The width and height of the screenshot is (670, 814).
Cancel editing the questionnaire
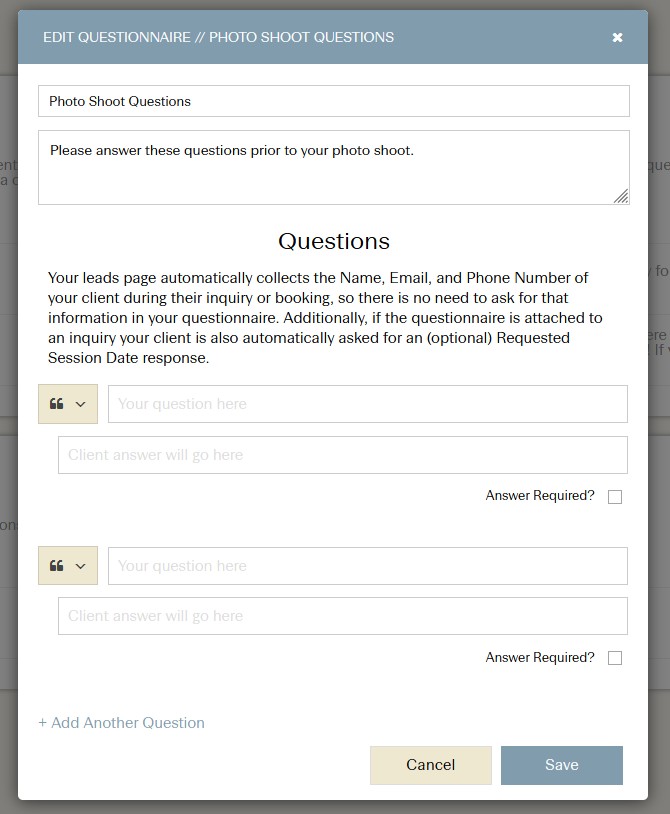tap(431, 765)
